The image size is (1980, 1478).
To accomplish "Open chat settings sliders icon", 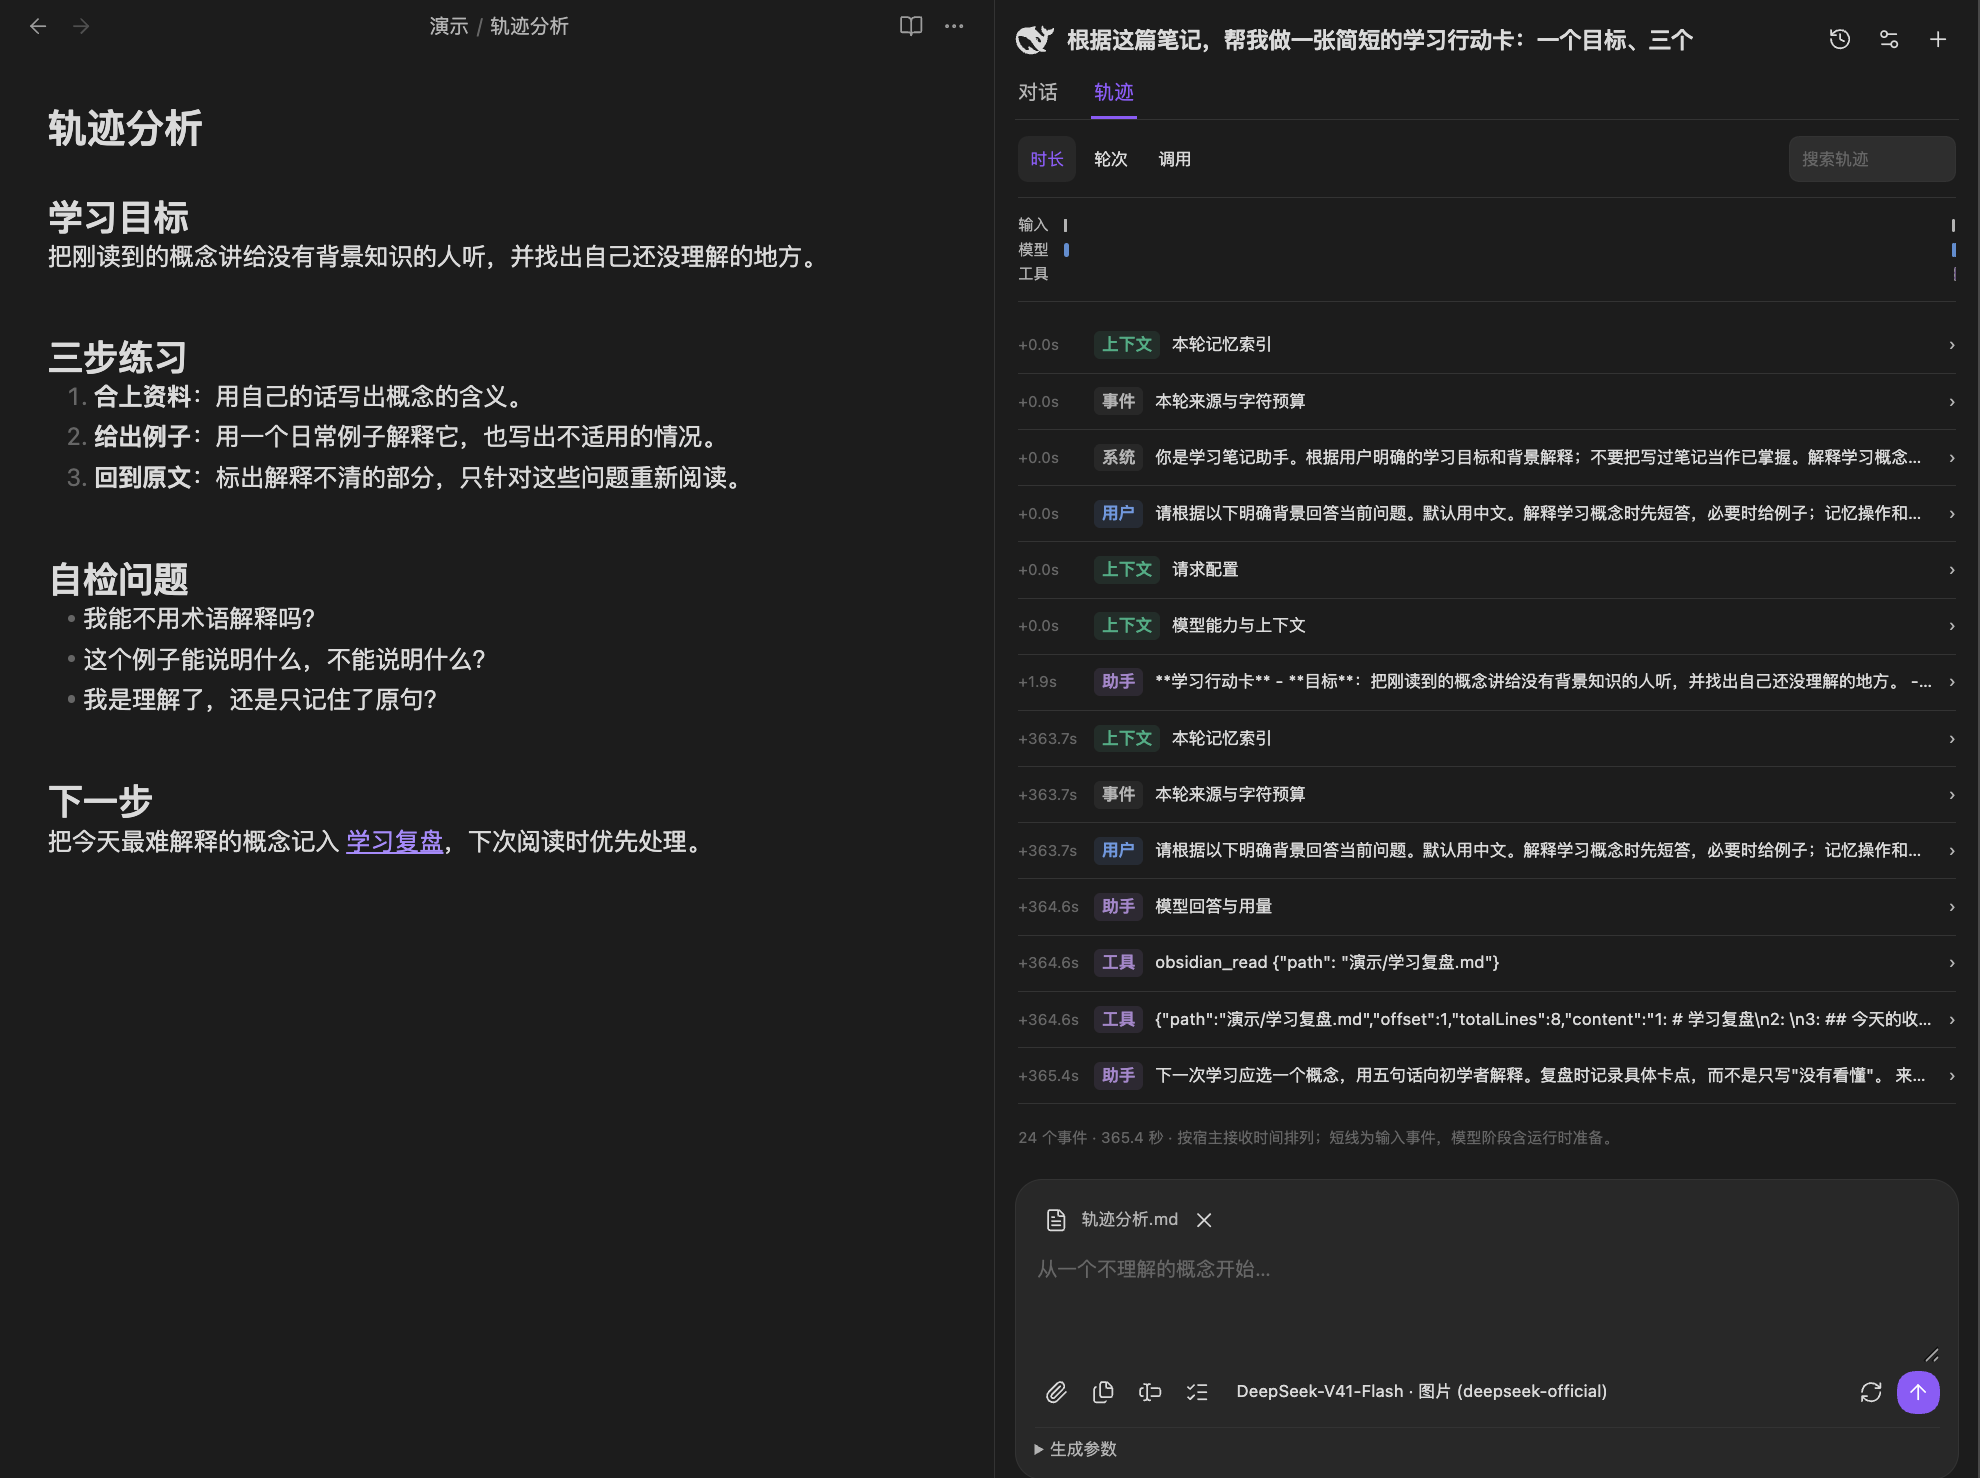I will click(x=1889, y=39).
